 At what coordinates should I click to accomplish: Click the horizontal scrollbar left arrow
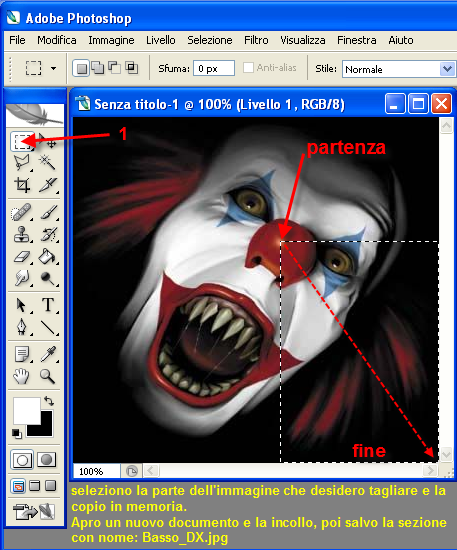click(151, 470)
